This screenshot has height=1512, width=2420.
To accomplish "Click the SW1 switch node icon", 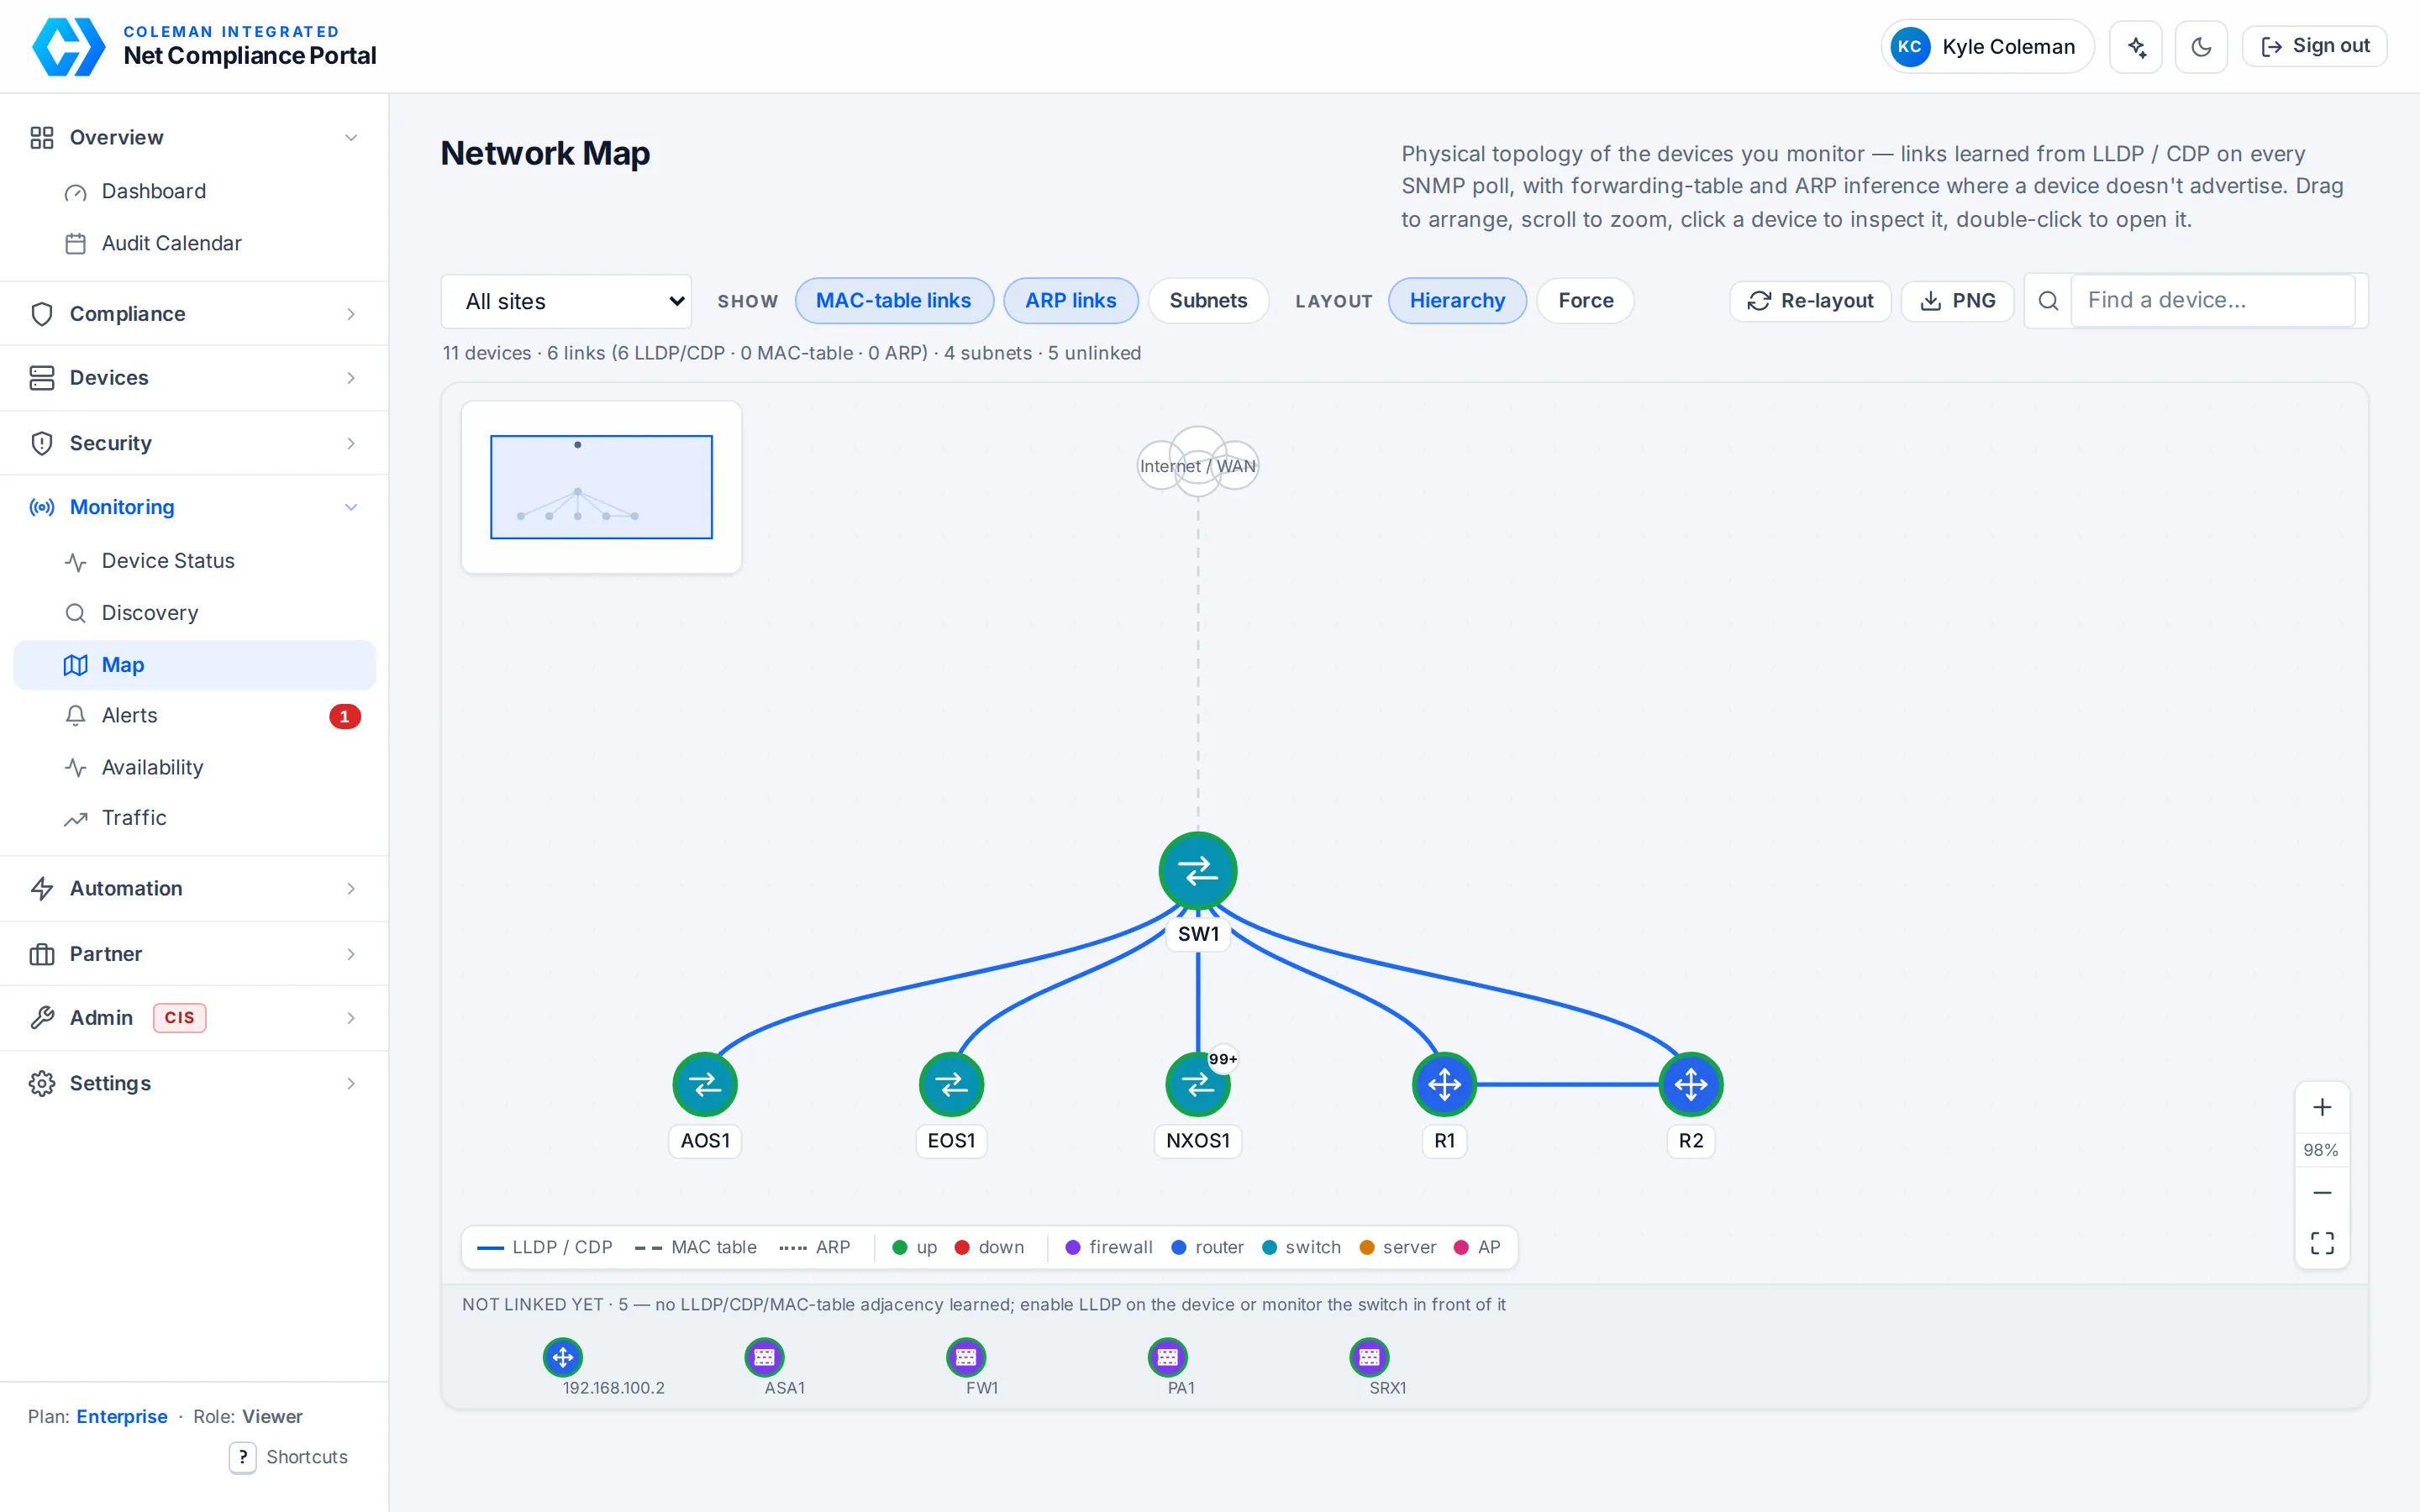I will [x=1198, y=871].
